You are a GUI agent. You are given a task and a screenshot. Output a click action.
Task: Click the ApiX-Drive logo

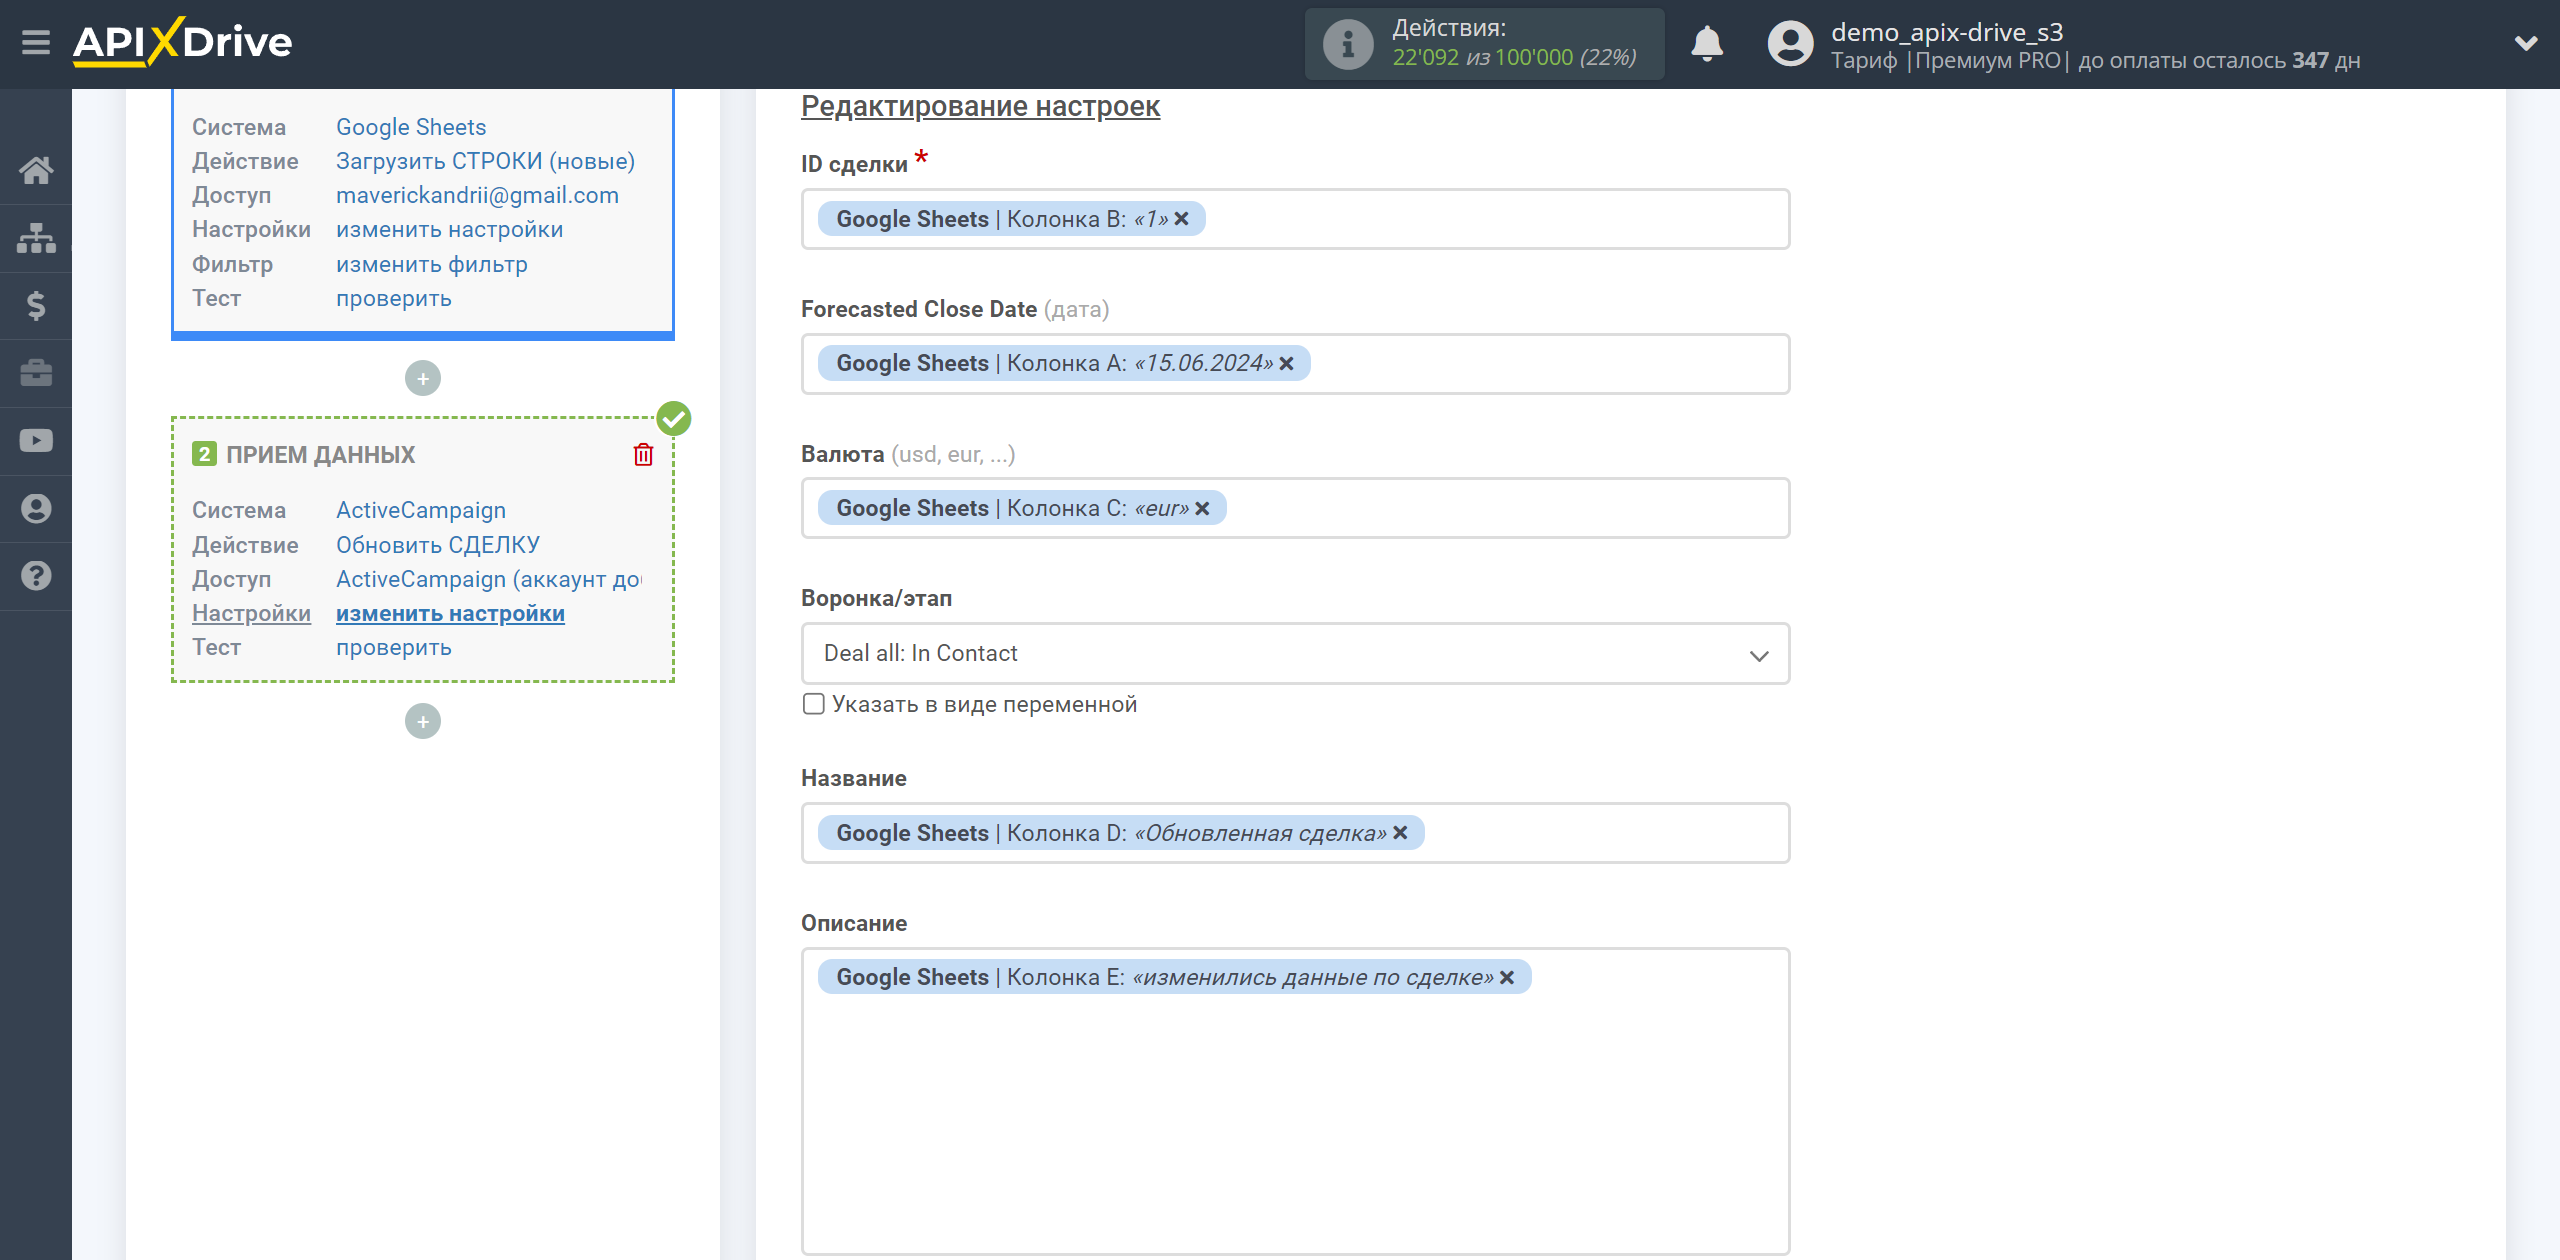coord(182,42)
